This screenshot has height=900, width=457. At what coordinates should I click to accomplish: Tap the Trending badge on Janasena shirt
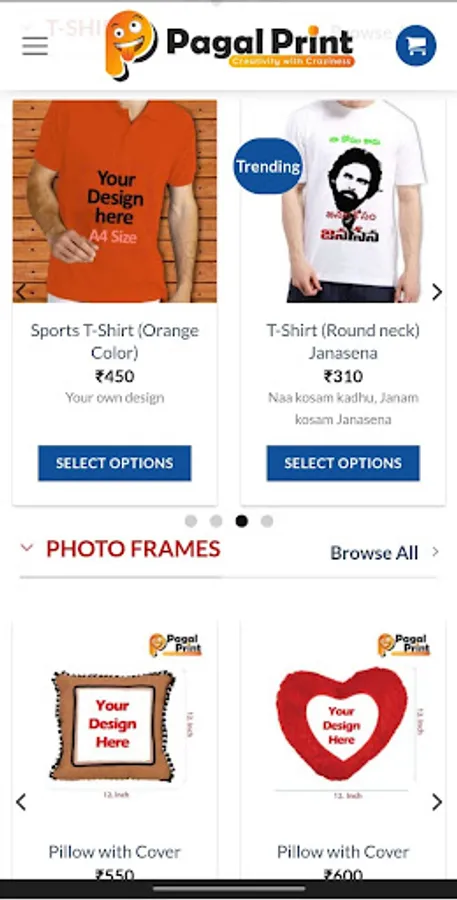click(268, 166)
